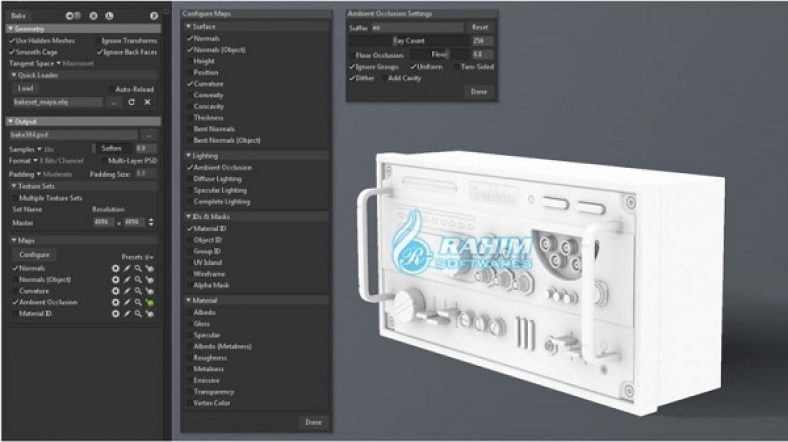The image size is (788, 442).
Task: Click magnifier icon in Ambient Occlusion row
Action: tap(138, 302)
